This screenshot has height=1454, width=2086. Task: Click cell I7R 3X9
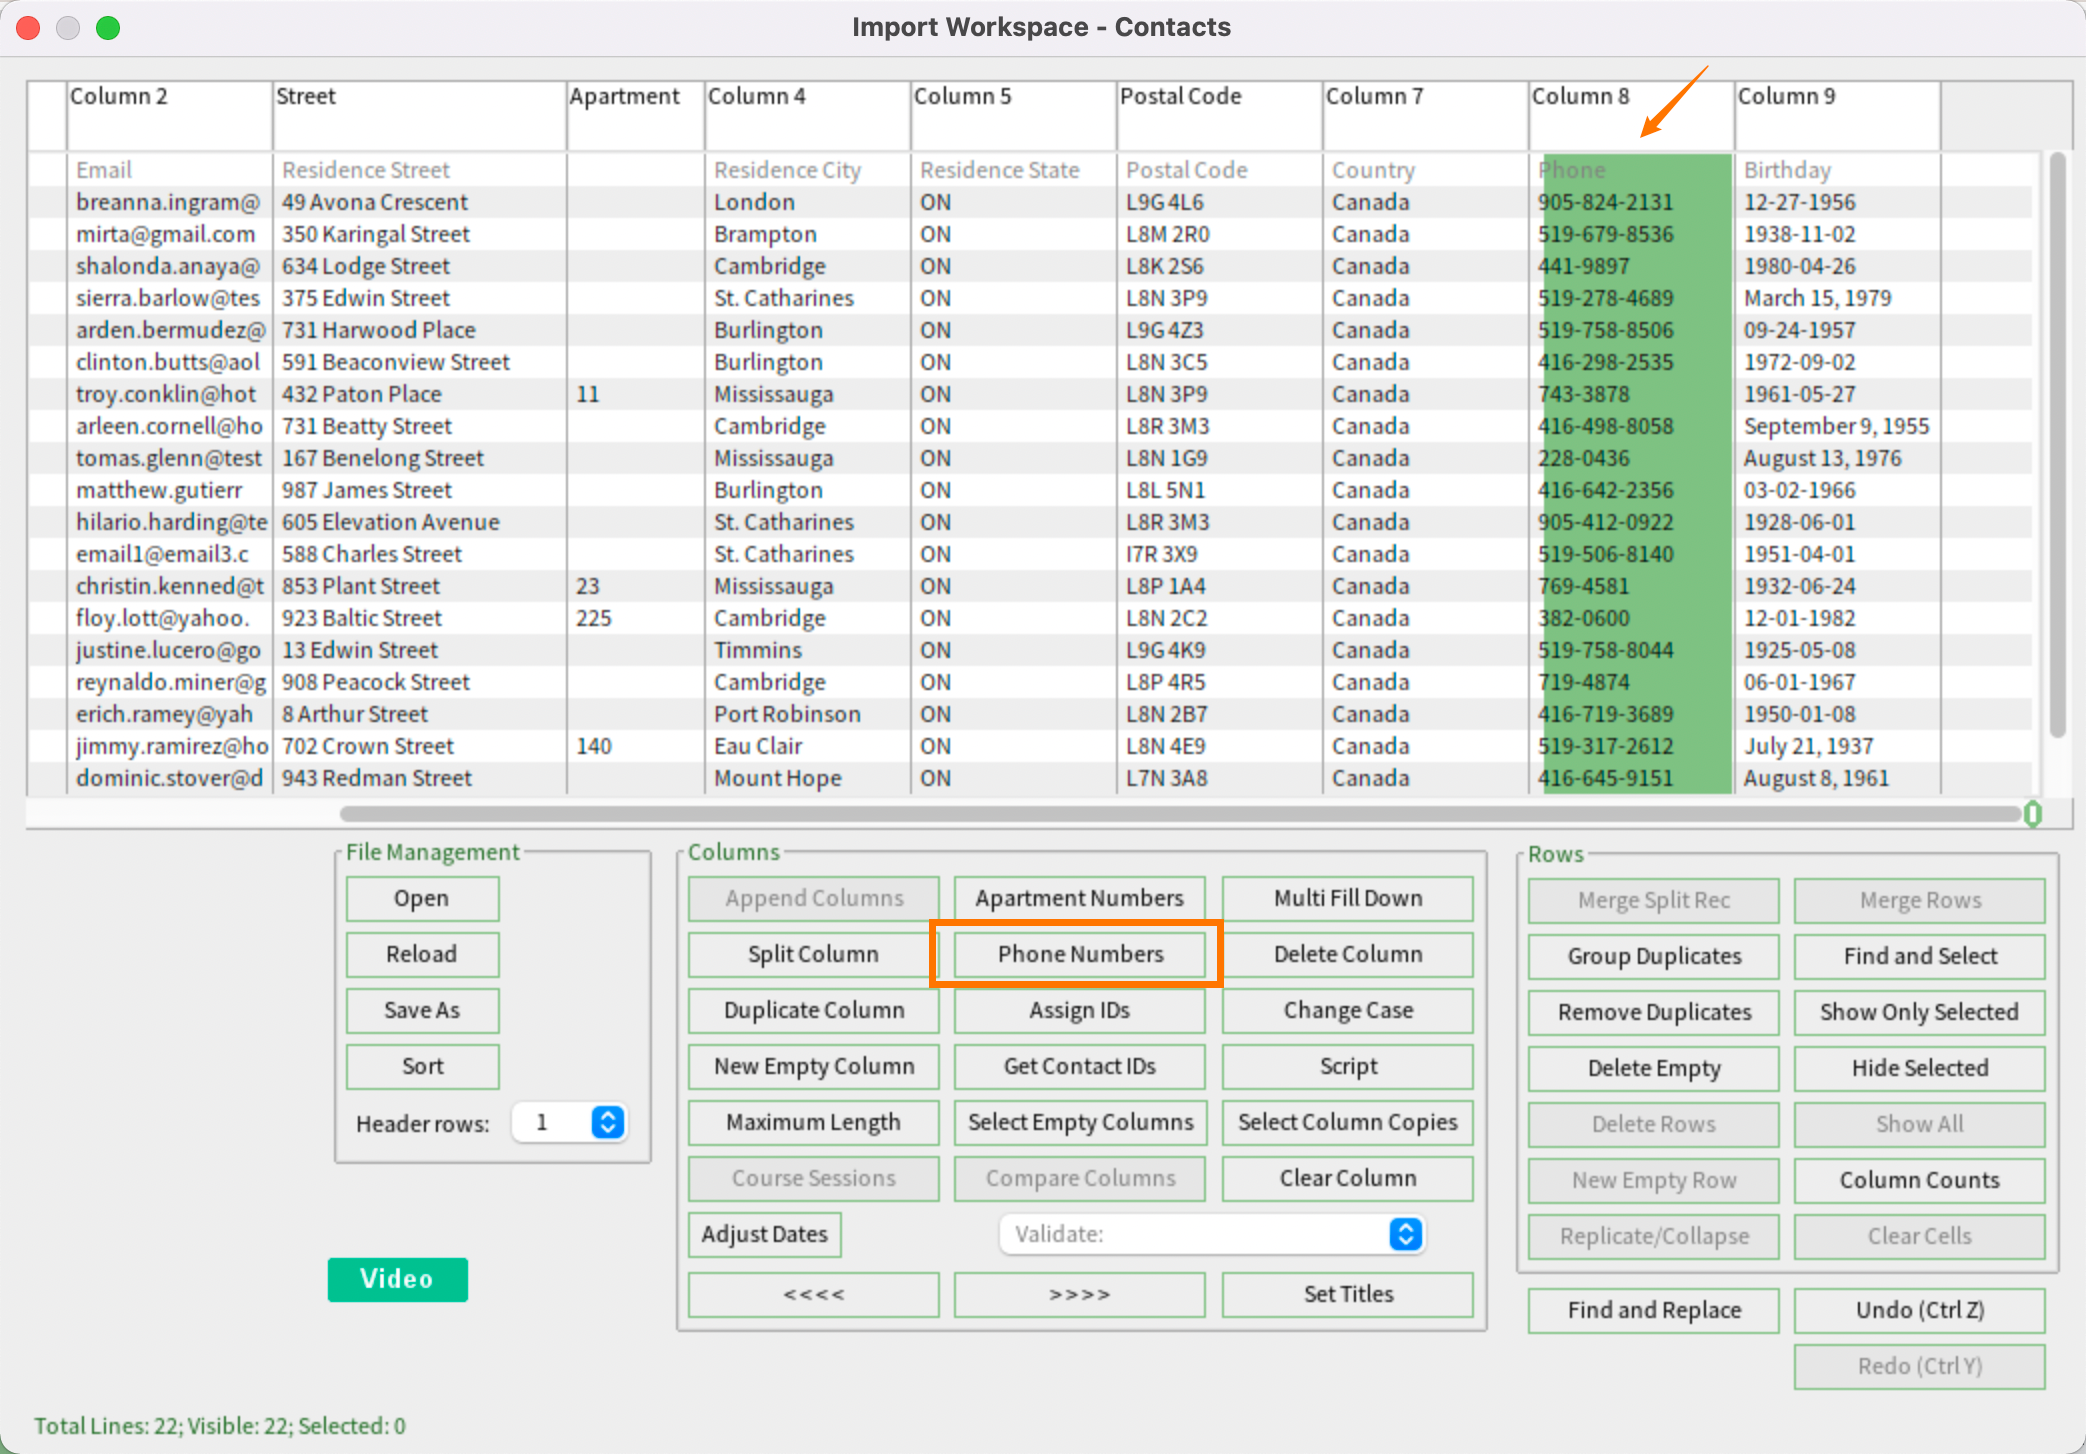coord(1219,554)
